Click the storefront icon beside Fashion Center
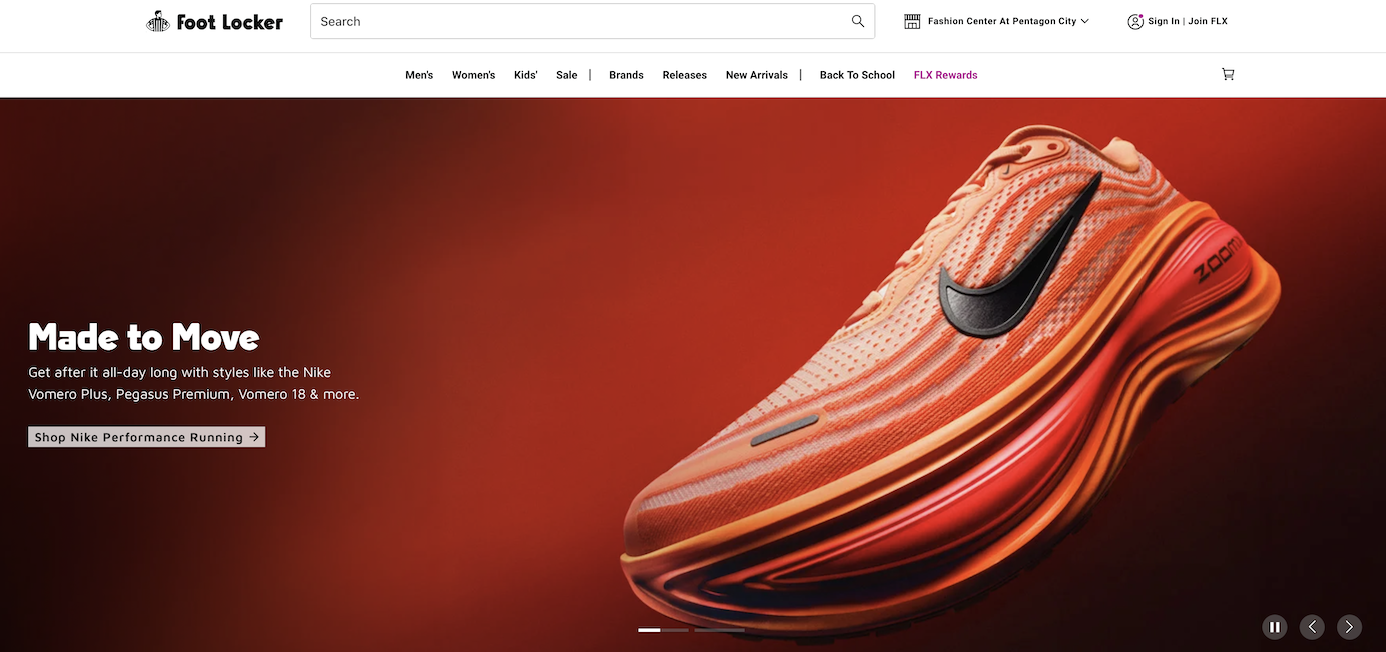 click(x=911, y=20)
